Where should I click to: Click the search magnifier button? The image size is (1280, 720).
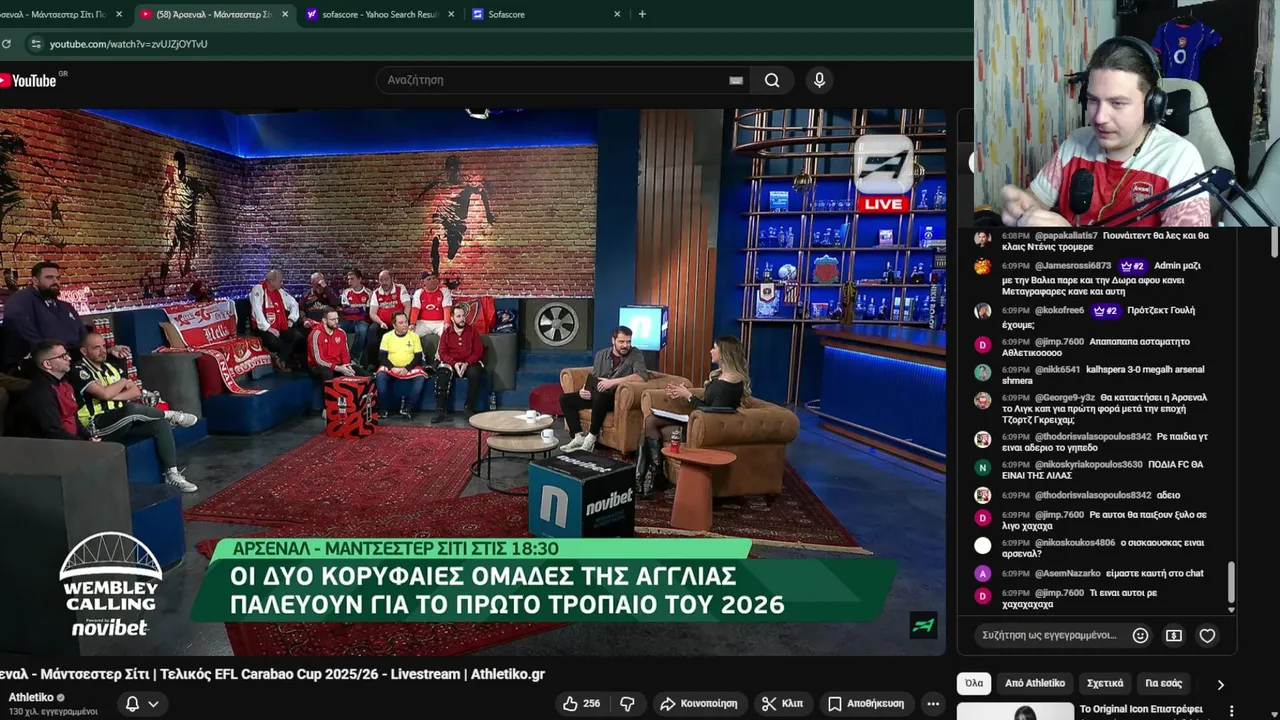[772, 80]
